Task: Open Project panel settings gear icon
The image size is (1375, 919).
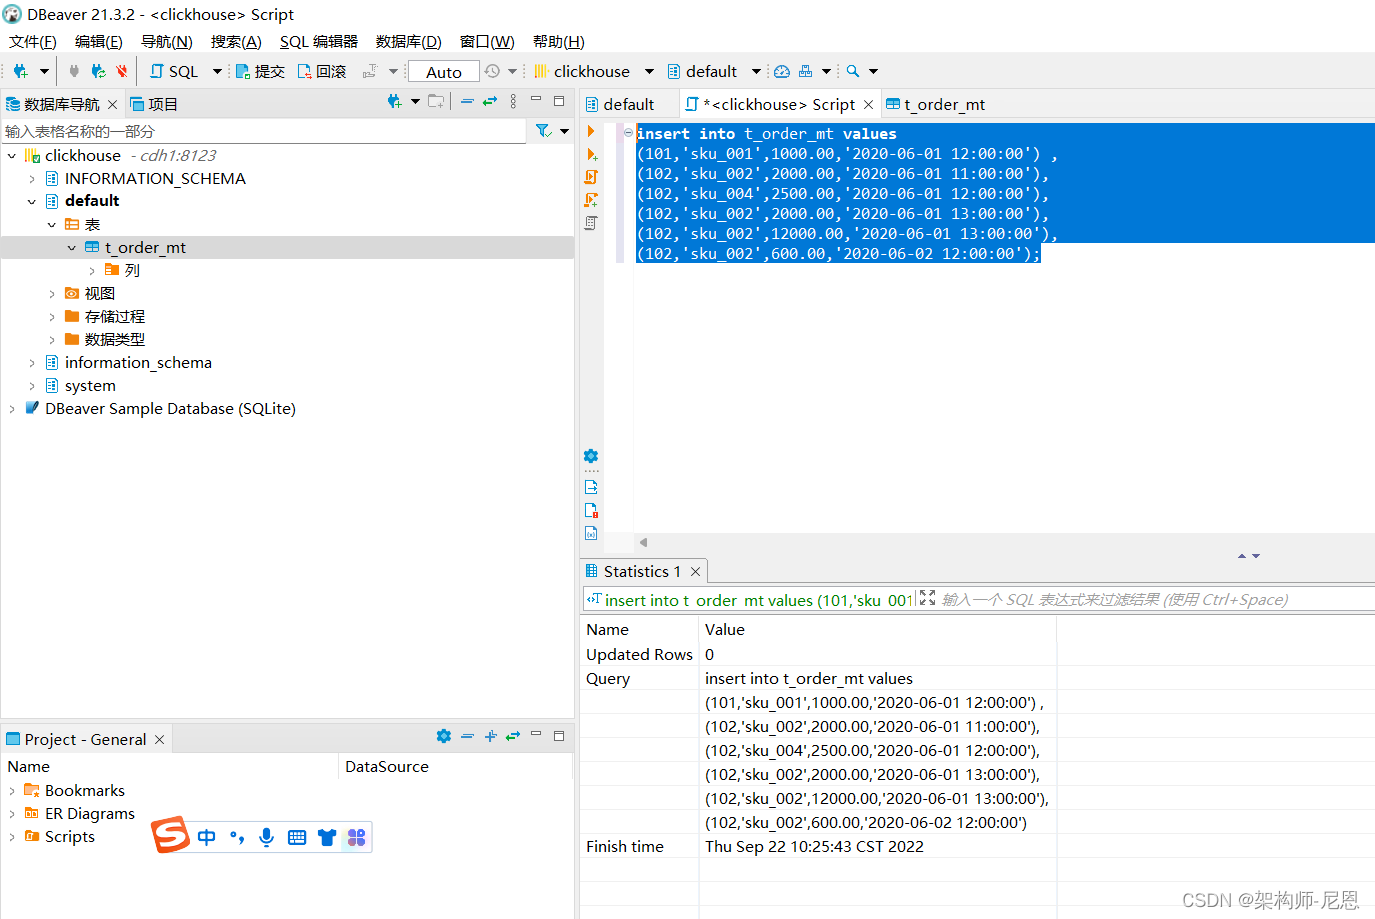Action: tap(444, 736)
